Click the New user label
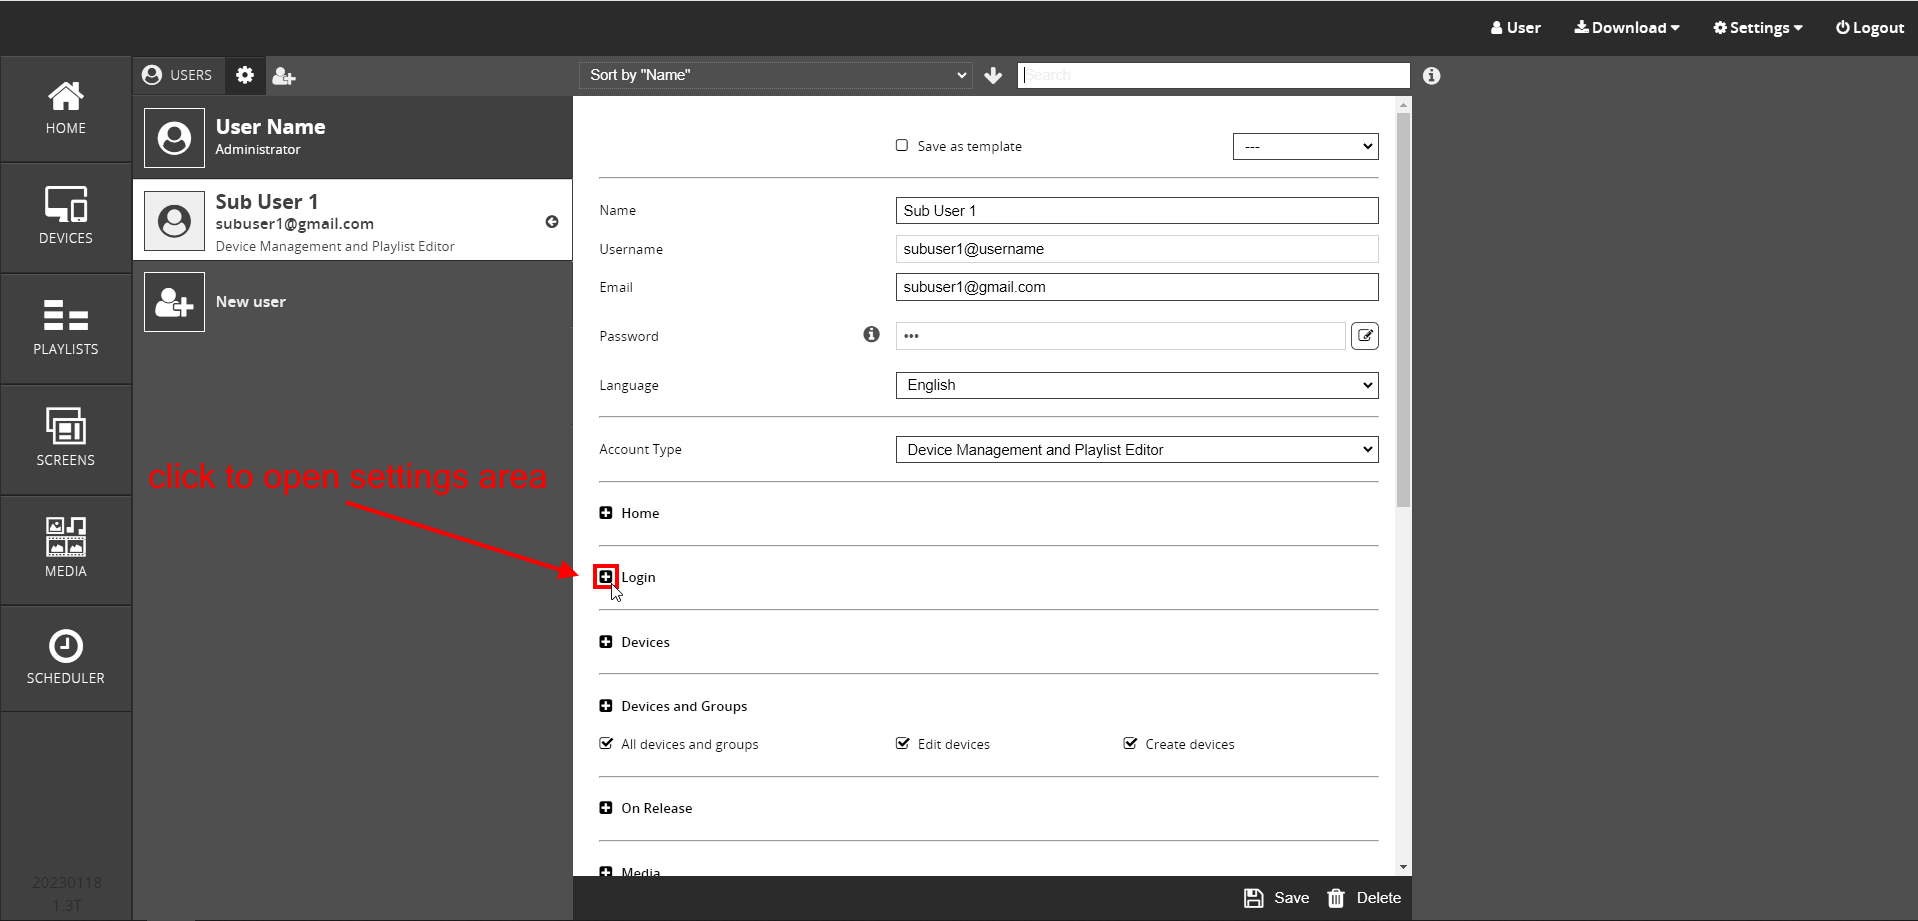 251,302
